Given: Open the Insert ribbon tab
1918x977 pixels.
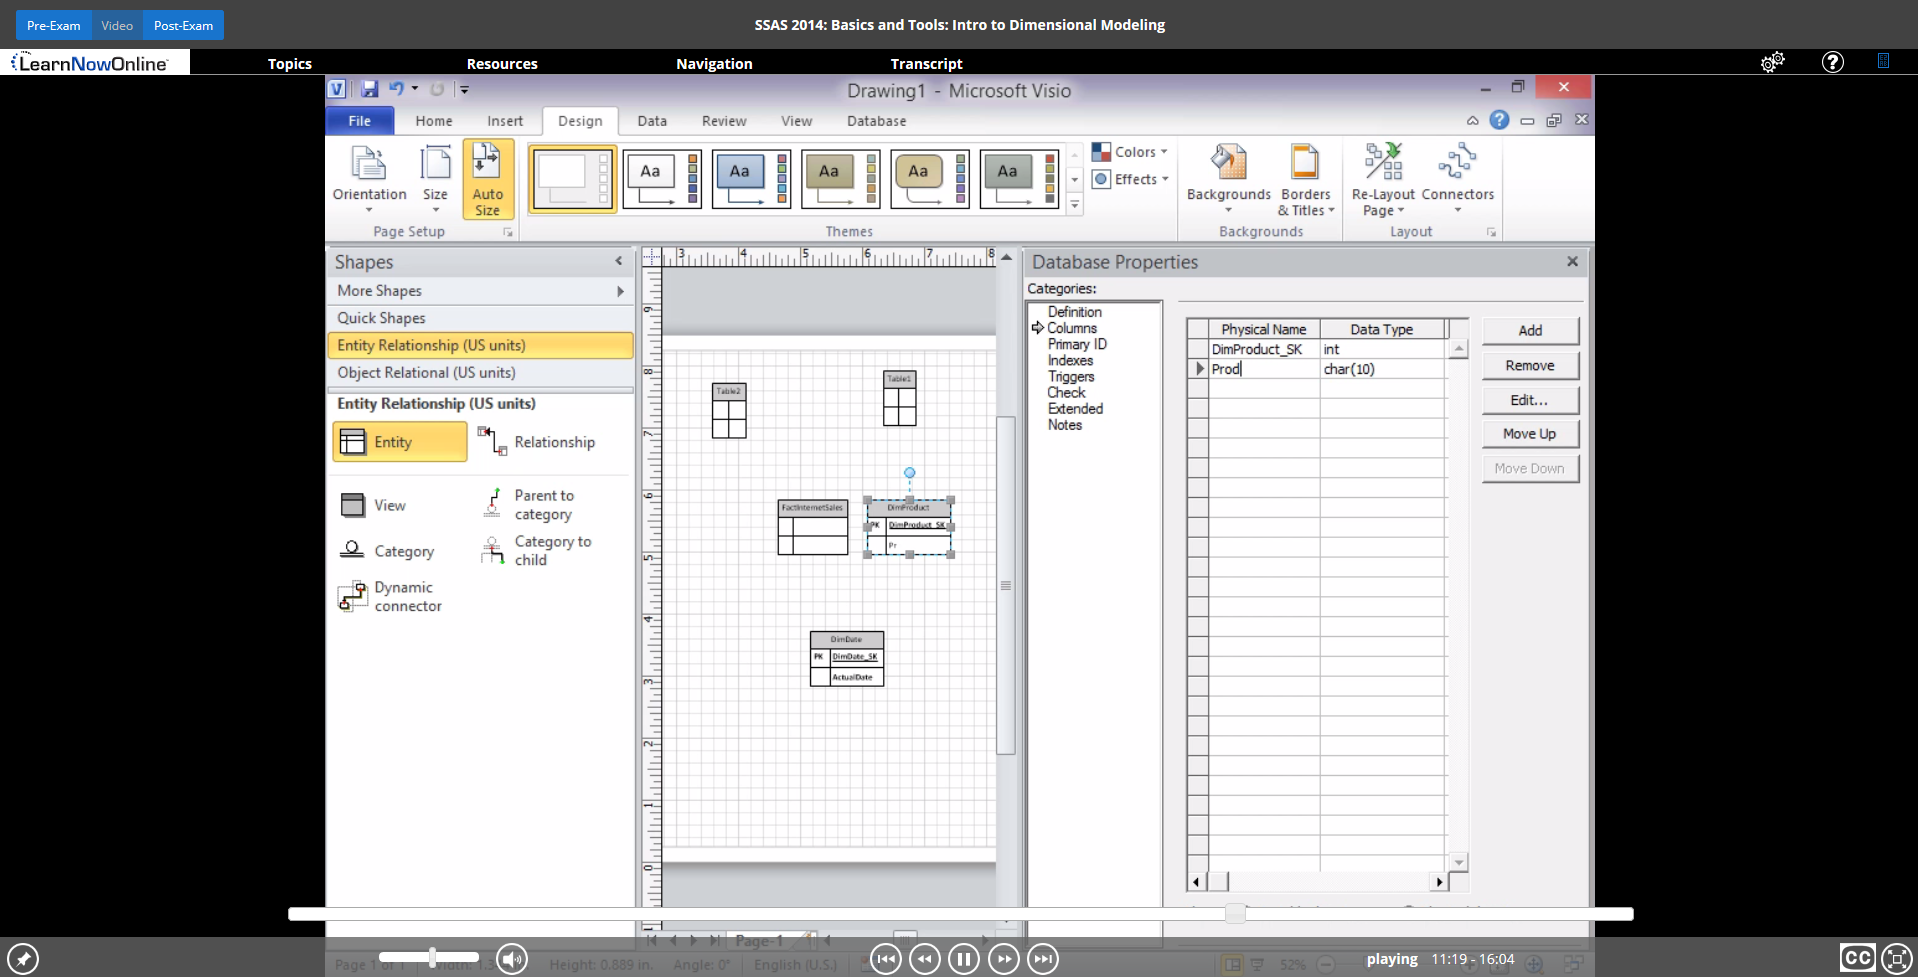Looking at the screenshot, I should tap(505, 121).
